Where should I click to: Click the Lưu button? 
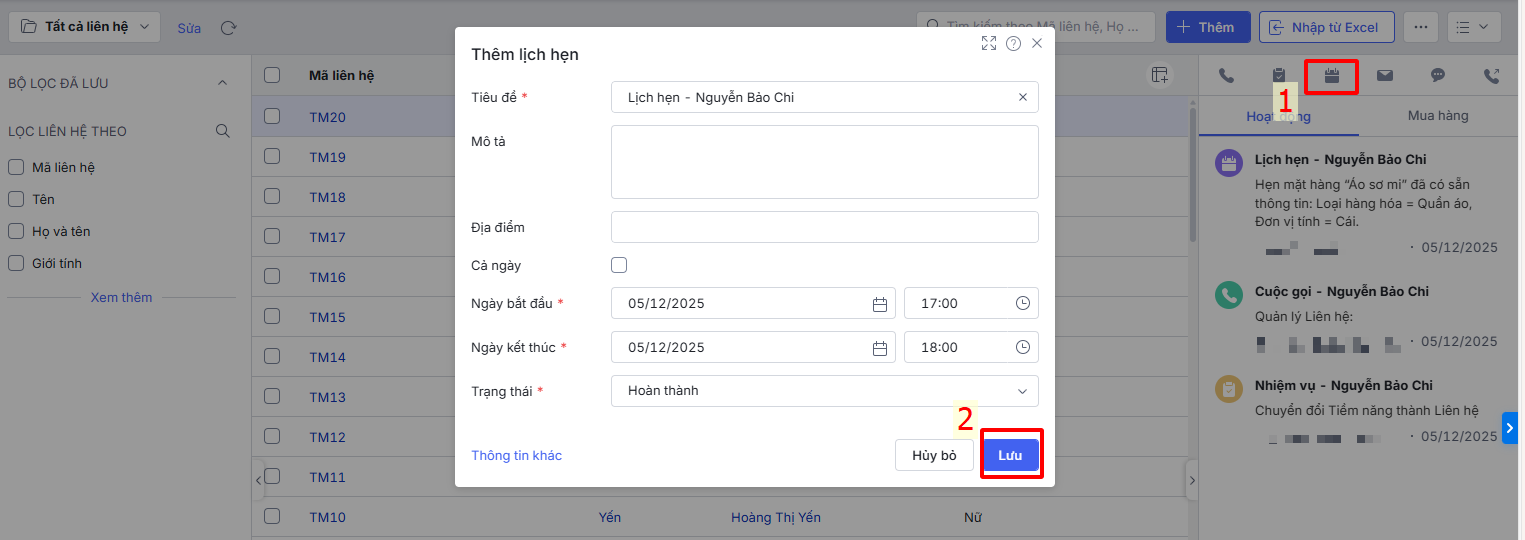point(1010,456)
